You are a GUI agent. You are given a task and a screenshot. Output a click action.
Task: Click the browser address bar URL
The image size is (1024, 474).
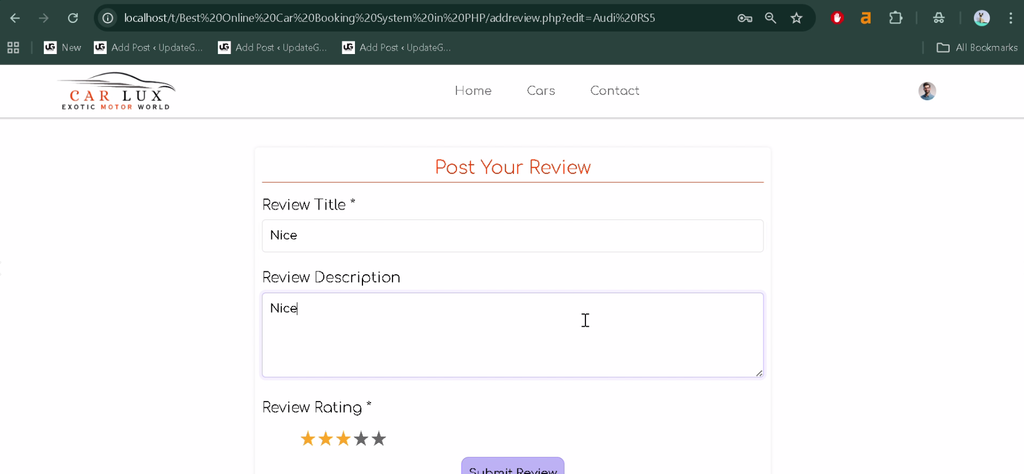[389, 18]
